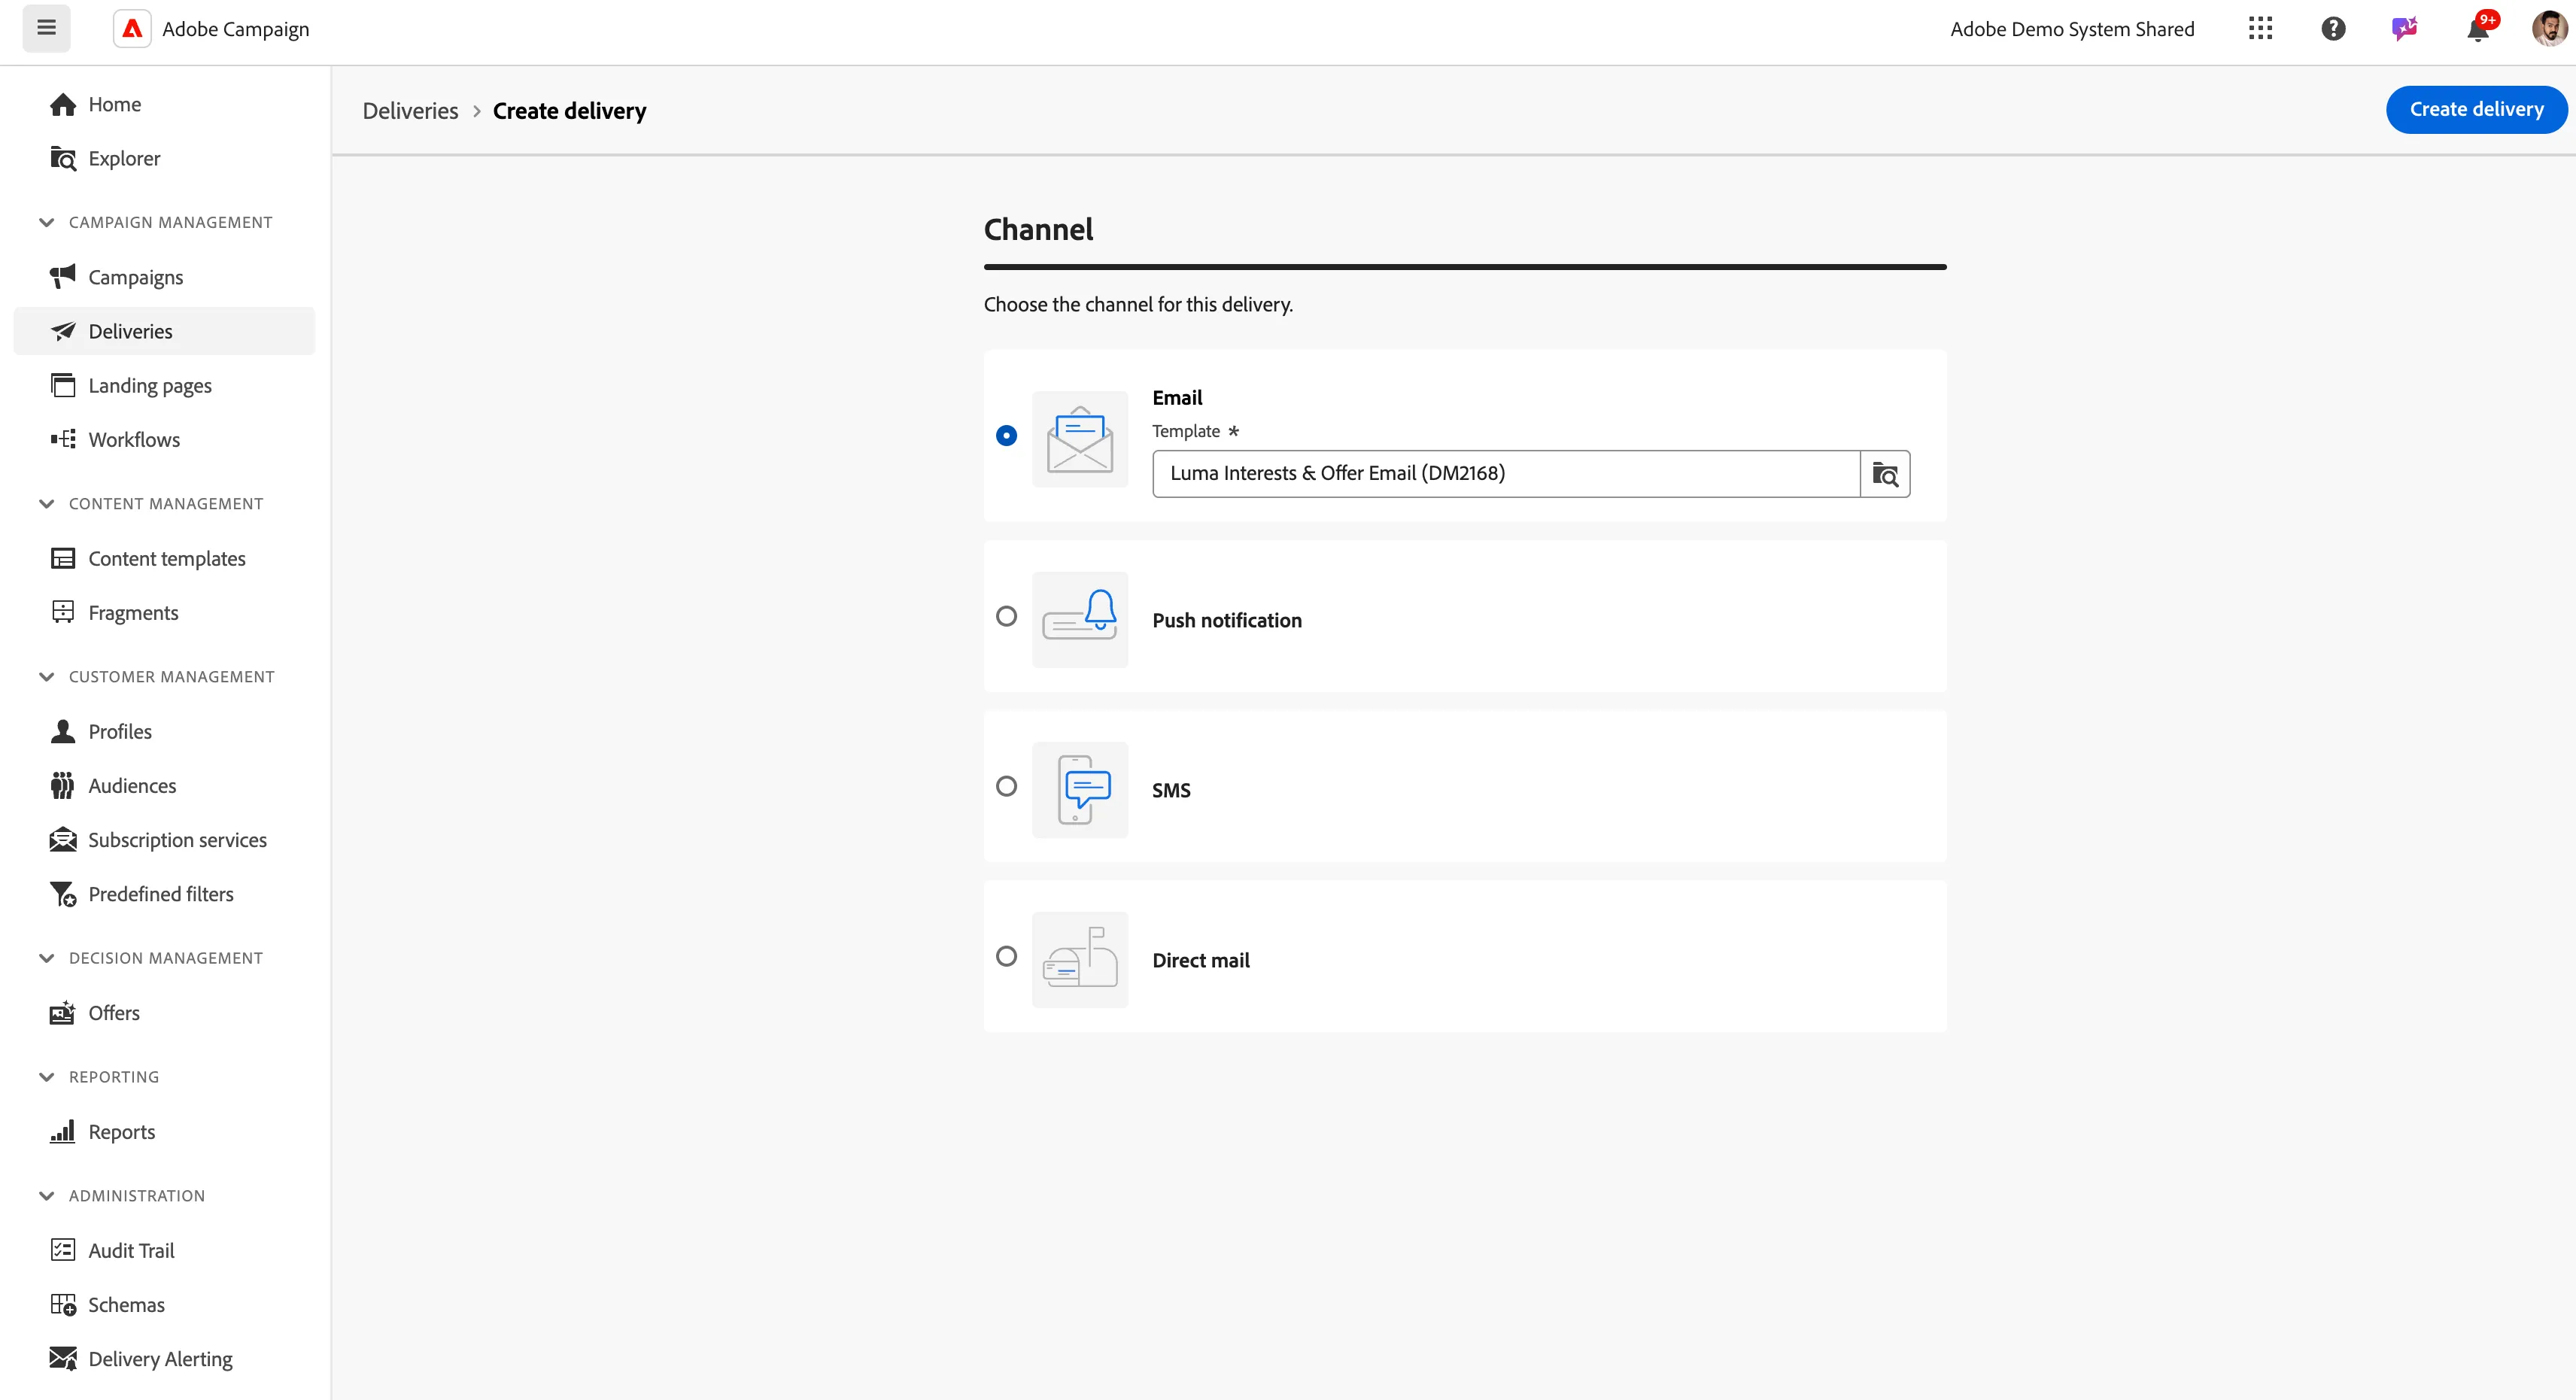The width and height of the screenshot is (2576, 1400).
Task: Select the Email channel radio button
Action: coord(1006,435)
